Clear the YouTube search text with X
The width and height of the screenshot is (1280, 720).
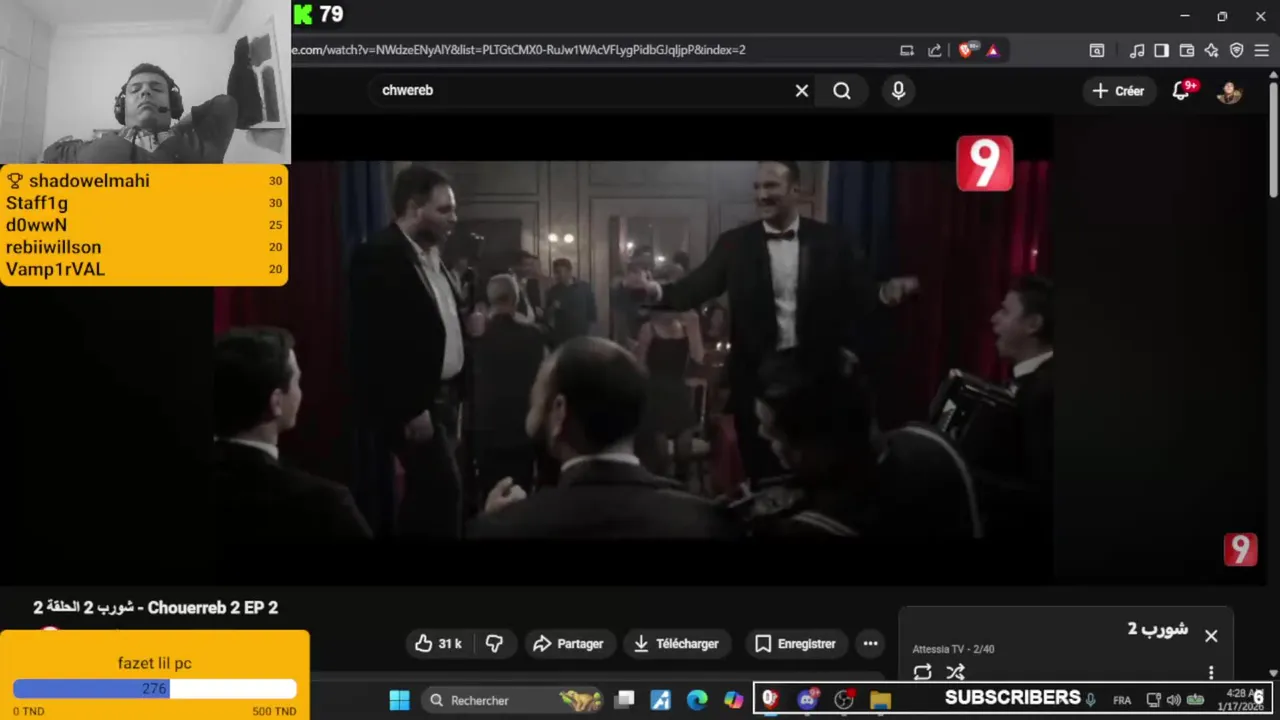point(802,91)
